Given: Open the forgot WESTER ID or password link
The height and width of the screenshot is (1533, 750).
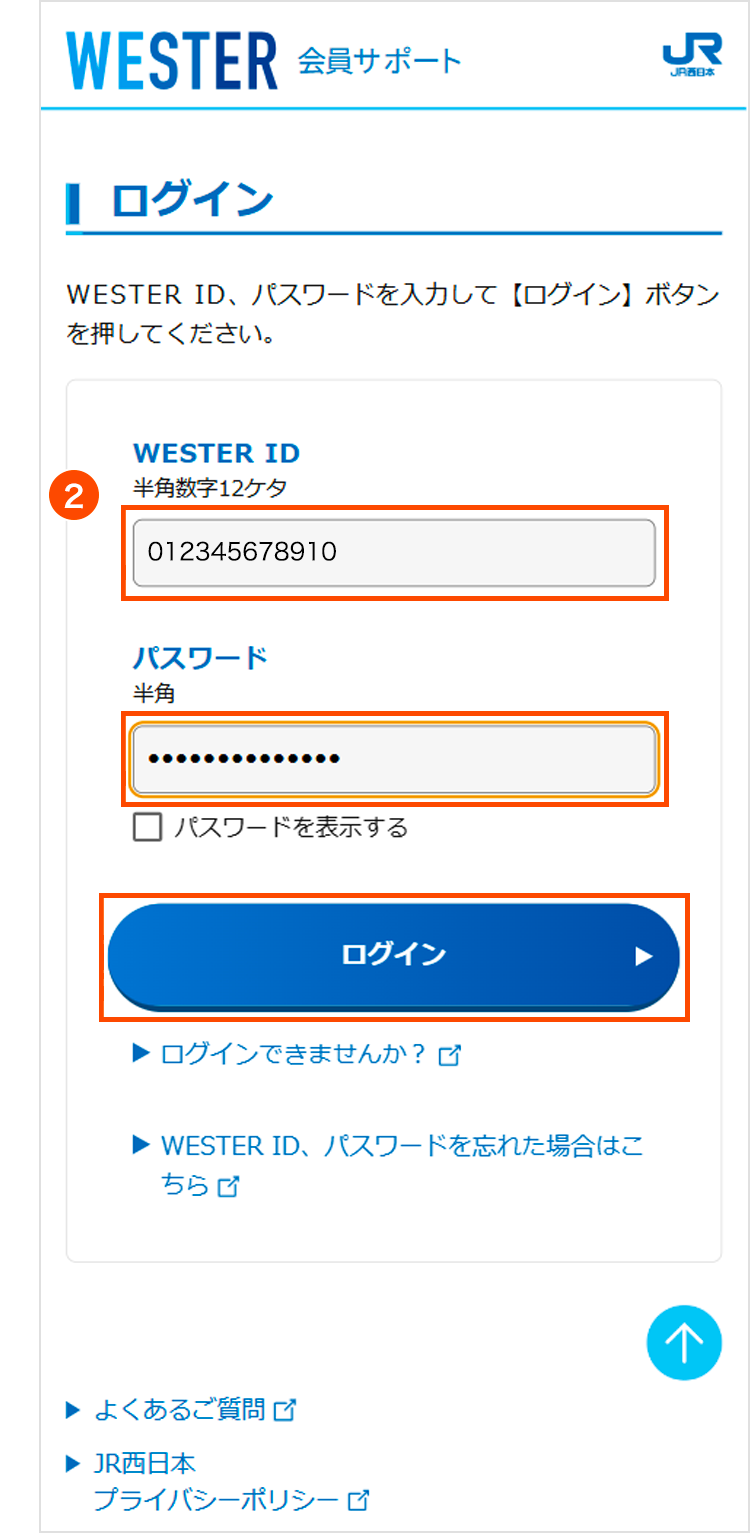Looking at the screenshot, I should [x=400, y=1146].
